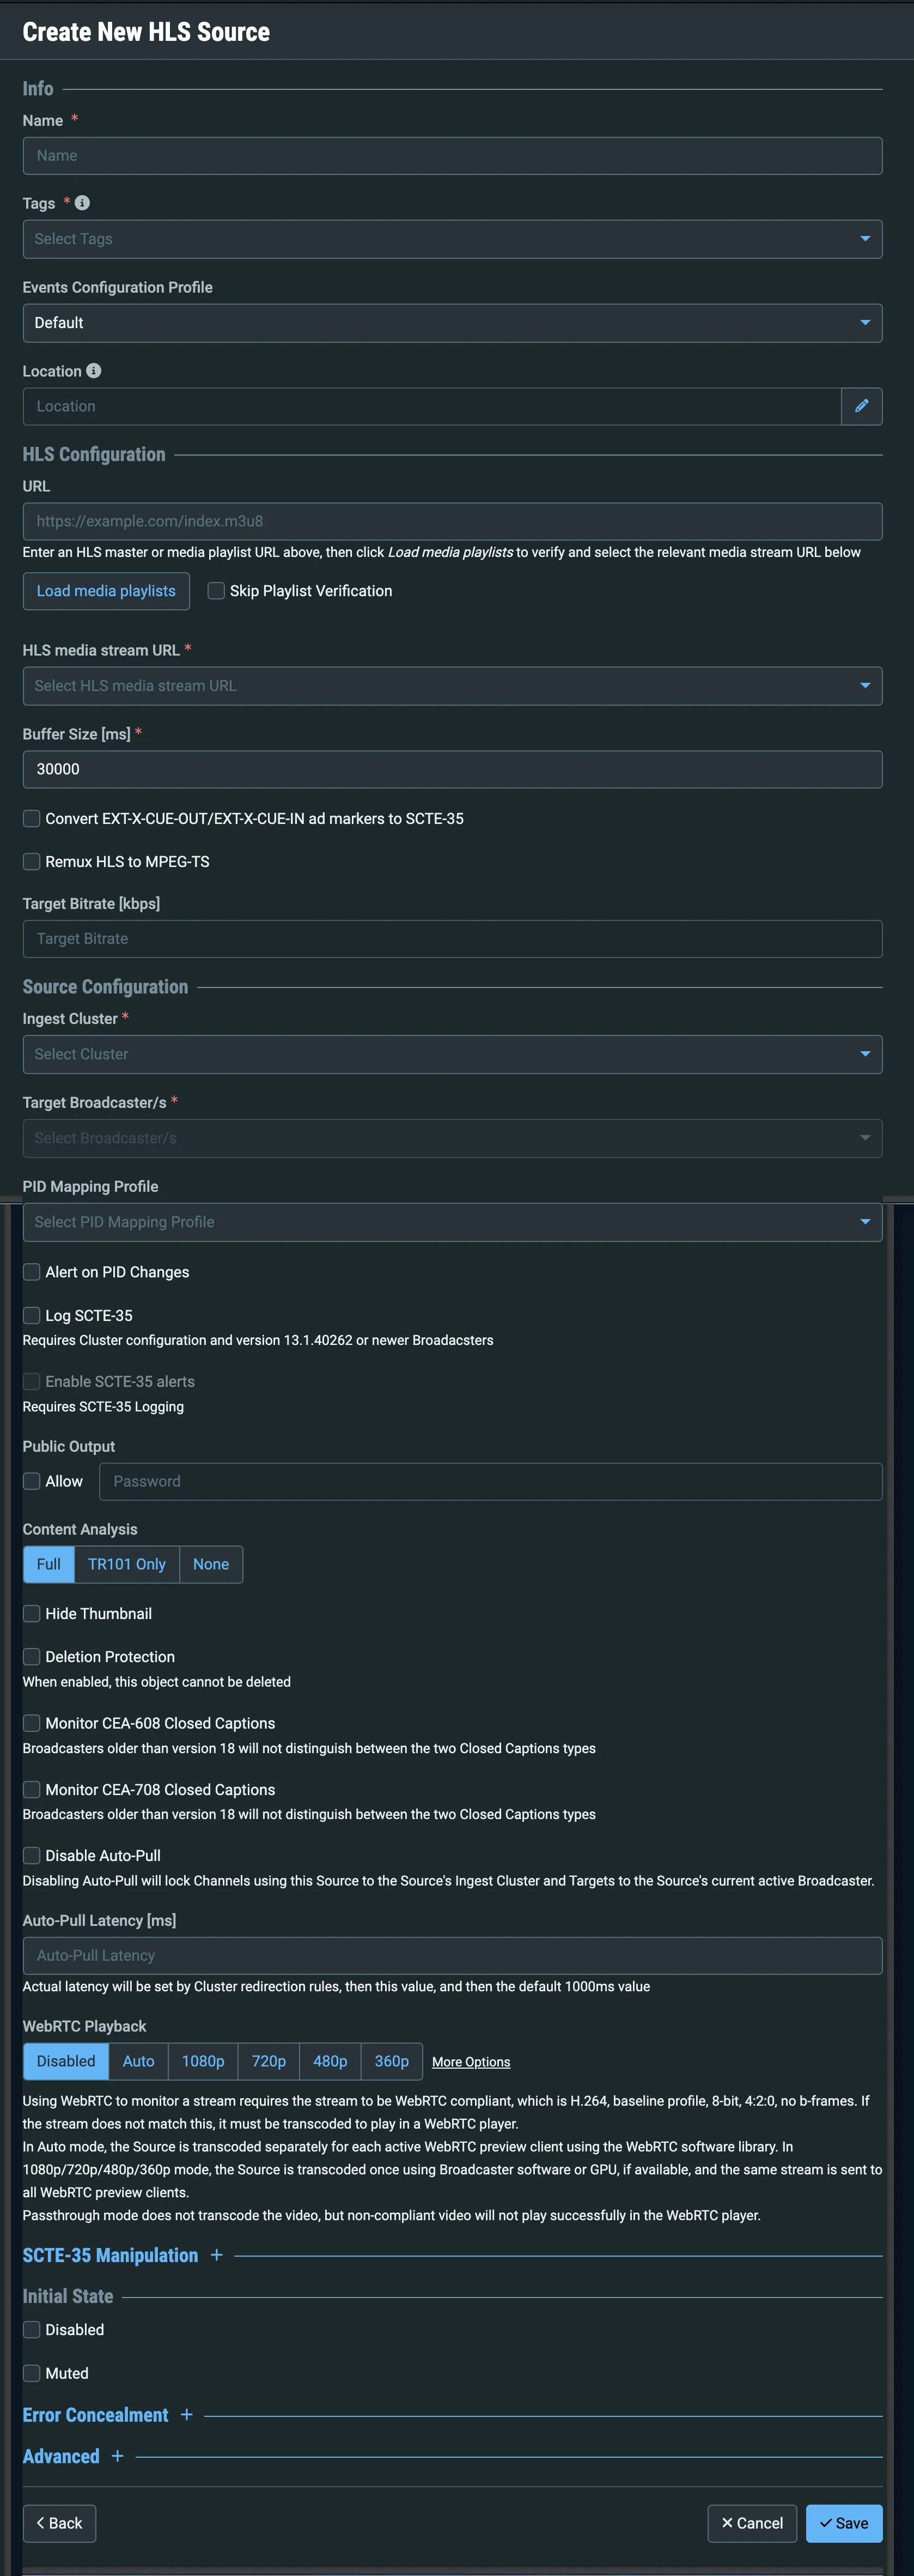The width and height of the screenshot is (914, 2576).
Task: Set Initial State to Disabled
Action: click(x=32, y=2329)
